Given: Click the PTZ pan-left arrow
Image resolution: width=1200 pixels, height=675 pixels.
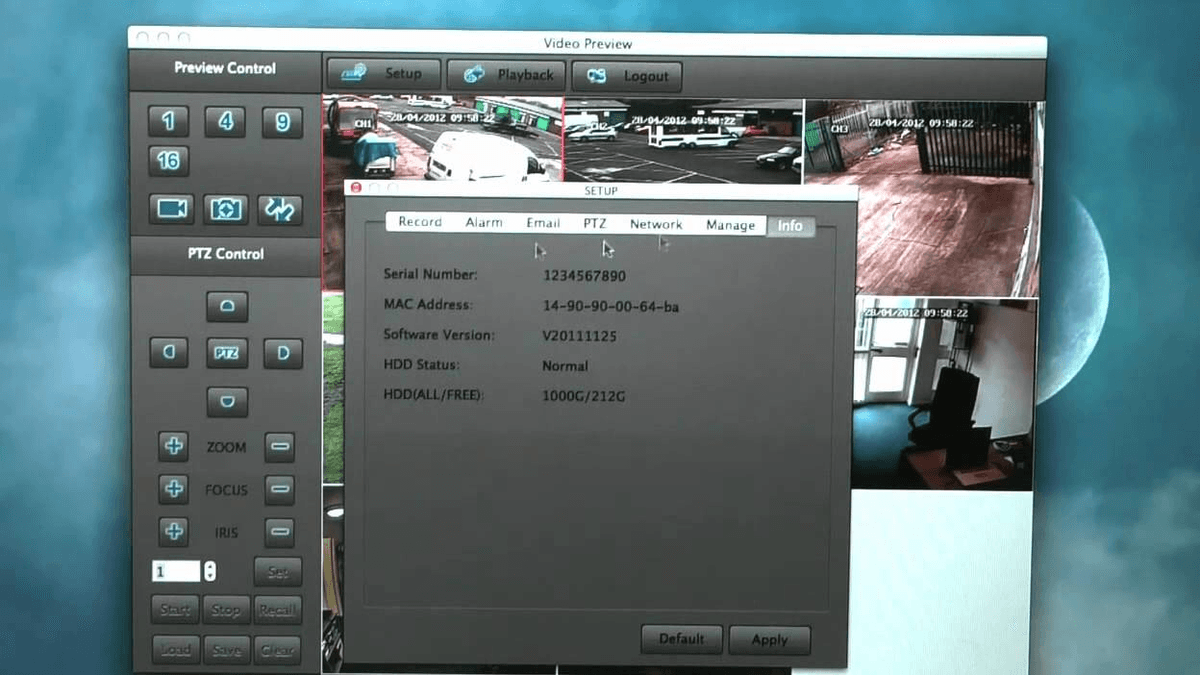Looking at the screenshot, I should (168, 353).
